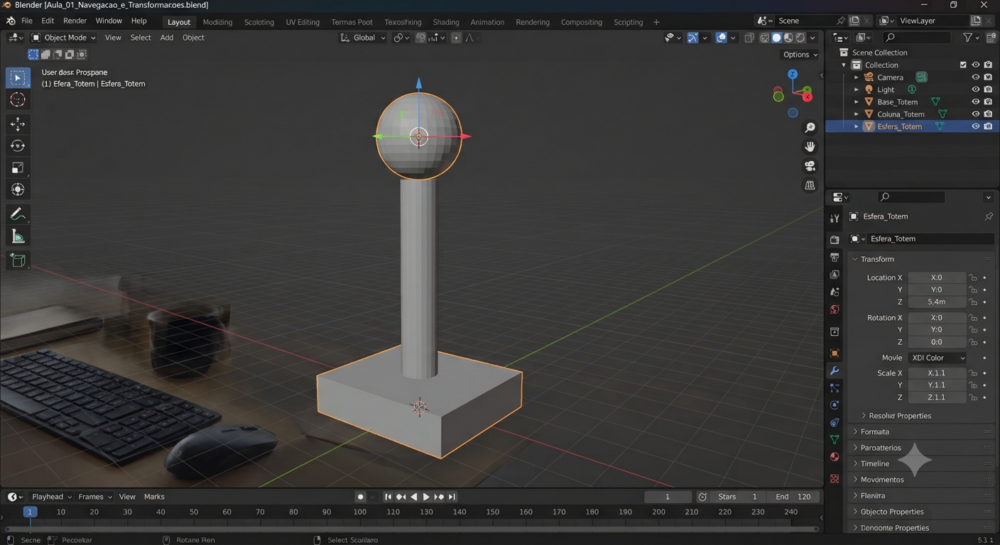The height and width of the screenshot is (545, 1000).
Task: Click the outliner filter funnel icon
Action: pos(968,38)
